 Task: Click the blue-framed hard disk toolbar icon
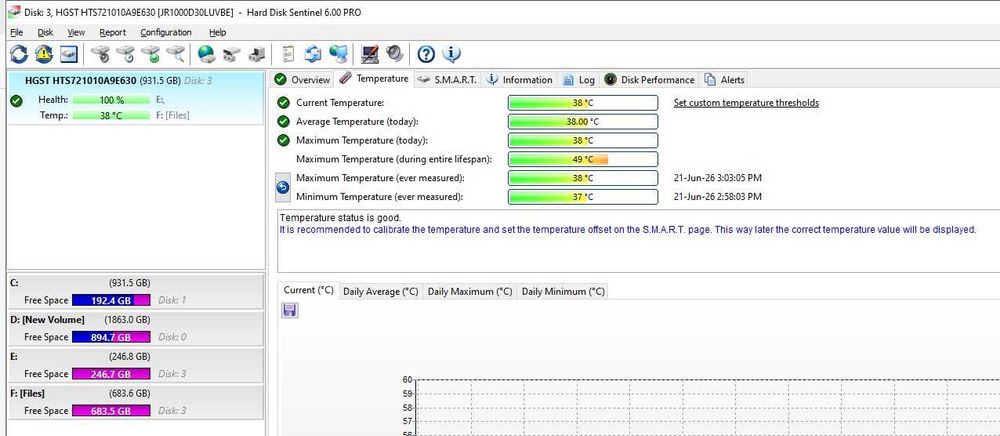[x=69, y=54]
